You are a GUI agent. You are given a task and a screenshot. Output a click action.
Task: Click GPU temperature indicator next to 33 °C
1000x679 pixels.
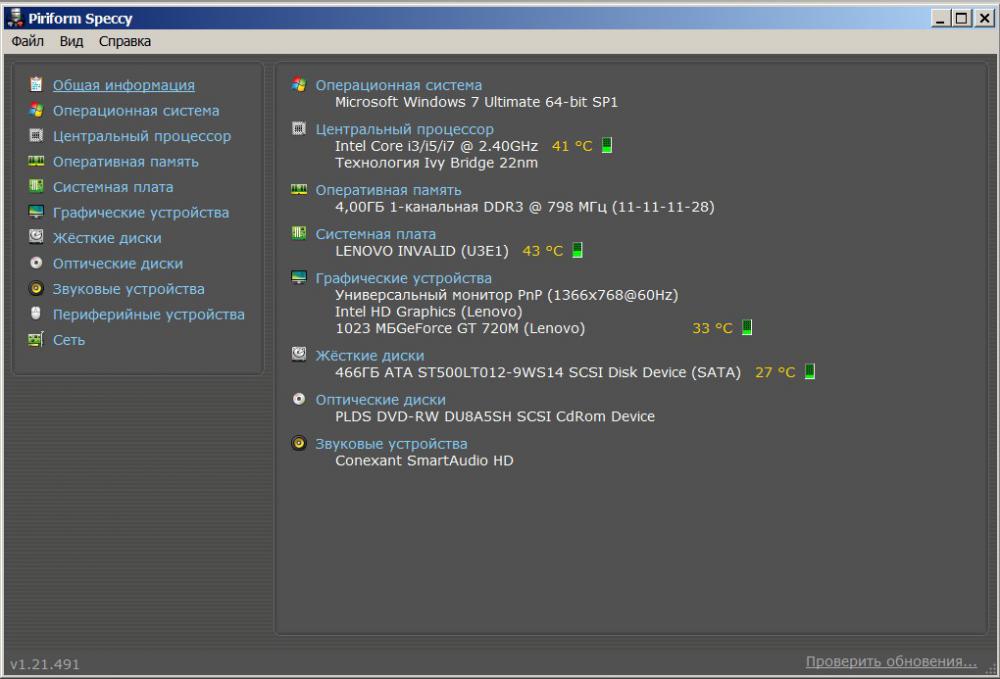747,328
